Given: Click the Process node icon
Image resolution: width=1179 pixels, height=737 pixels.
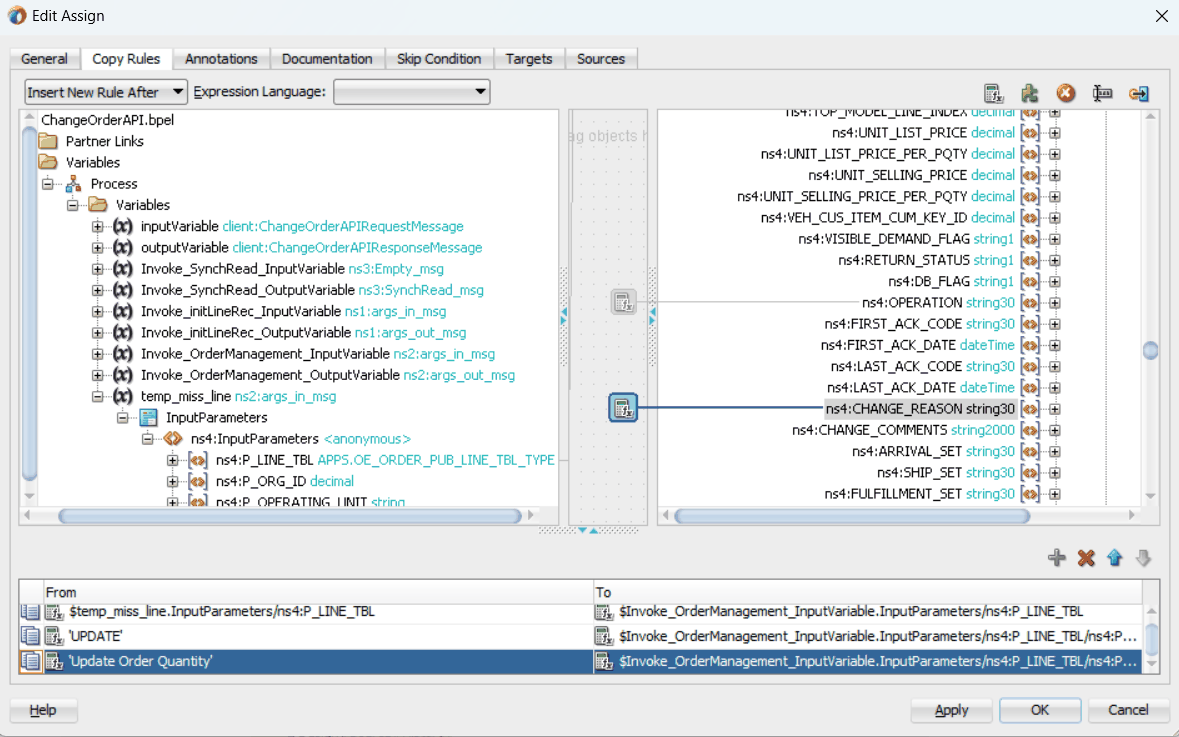Looking at the screenshot, I should (74, 183).
